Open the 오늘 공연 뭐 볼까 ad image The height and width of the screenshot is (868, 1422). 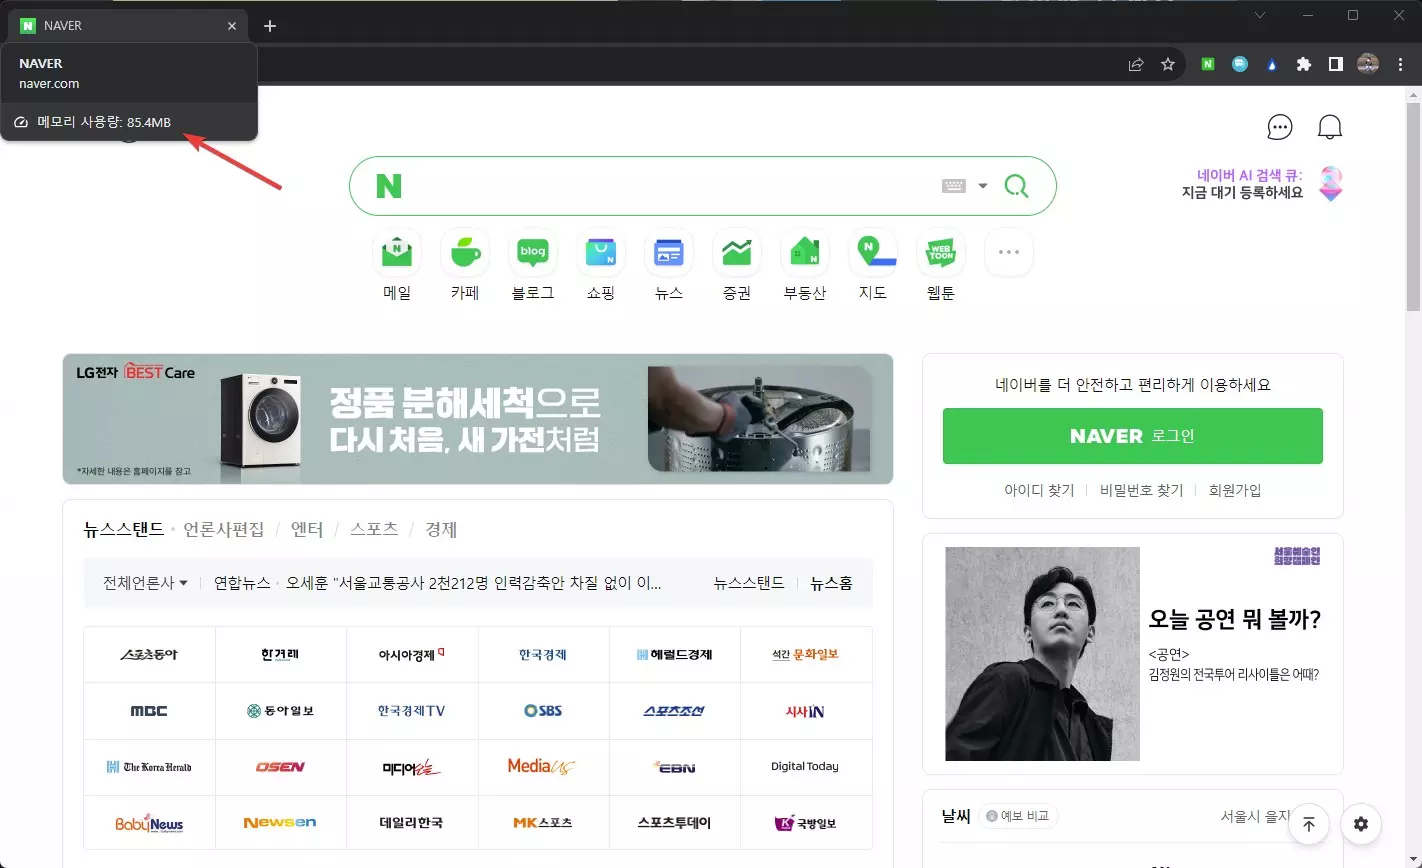tap(1043, 654)
